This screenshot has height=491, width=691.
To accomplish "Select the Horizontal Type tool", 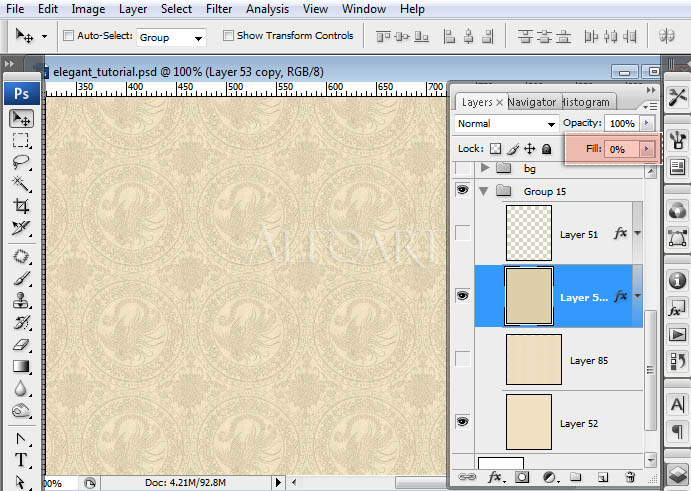I will pos(20,460).
